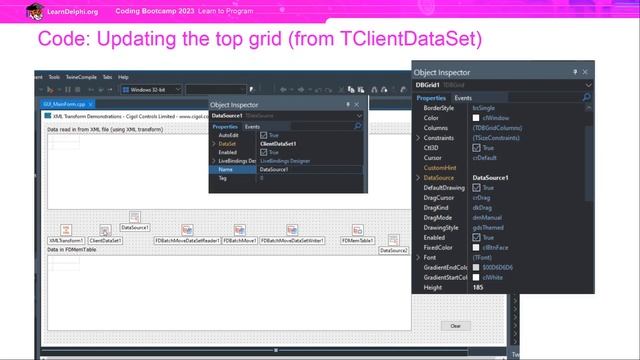Open the TwineCompile menu

tap(81, 77)
